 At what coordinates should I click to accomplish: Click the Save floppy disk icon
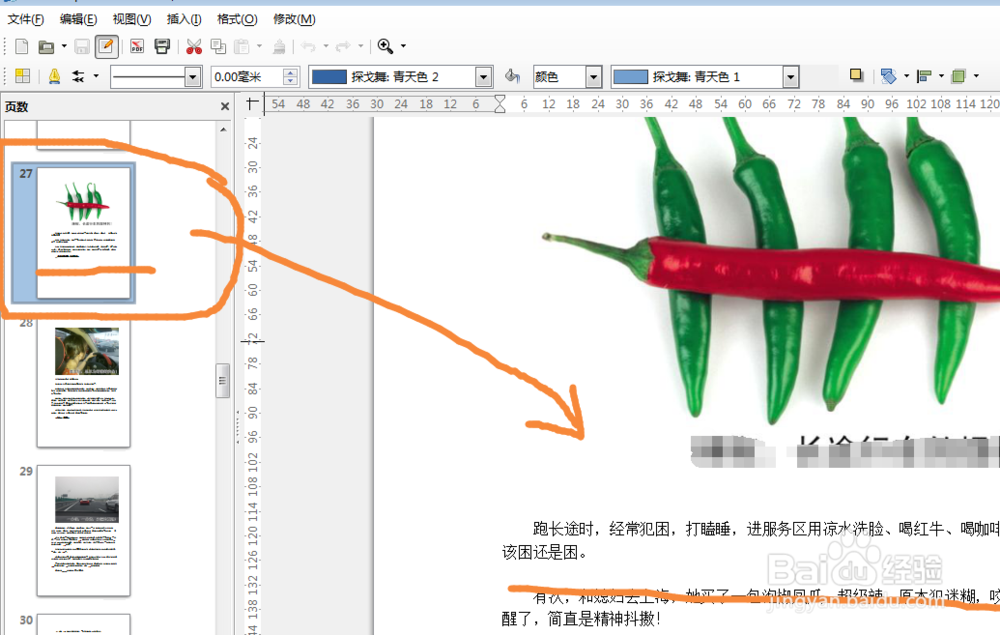82,47
